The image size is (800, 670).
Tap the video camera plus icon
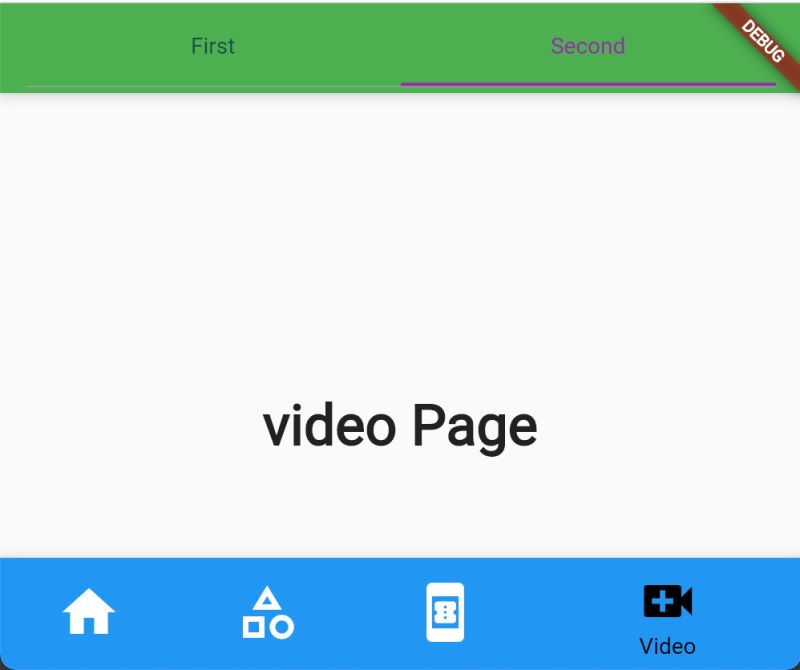tap(667, 601)
